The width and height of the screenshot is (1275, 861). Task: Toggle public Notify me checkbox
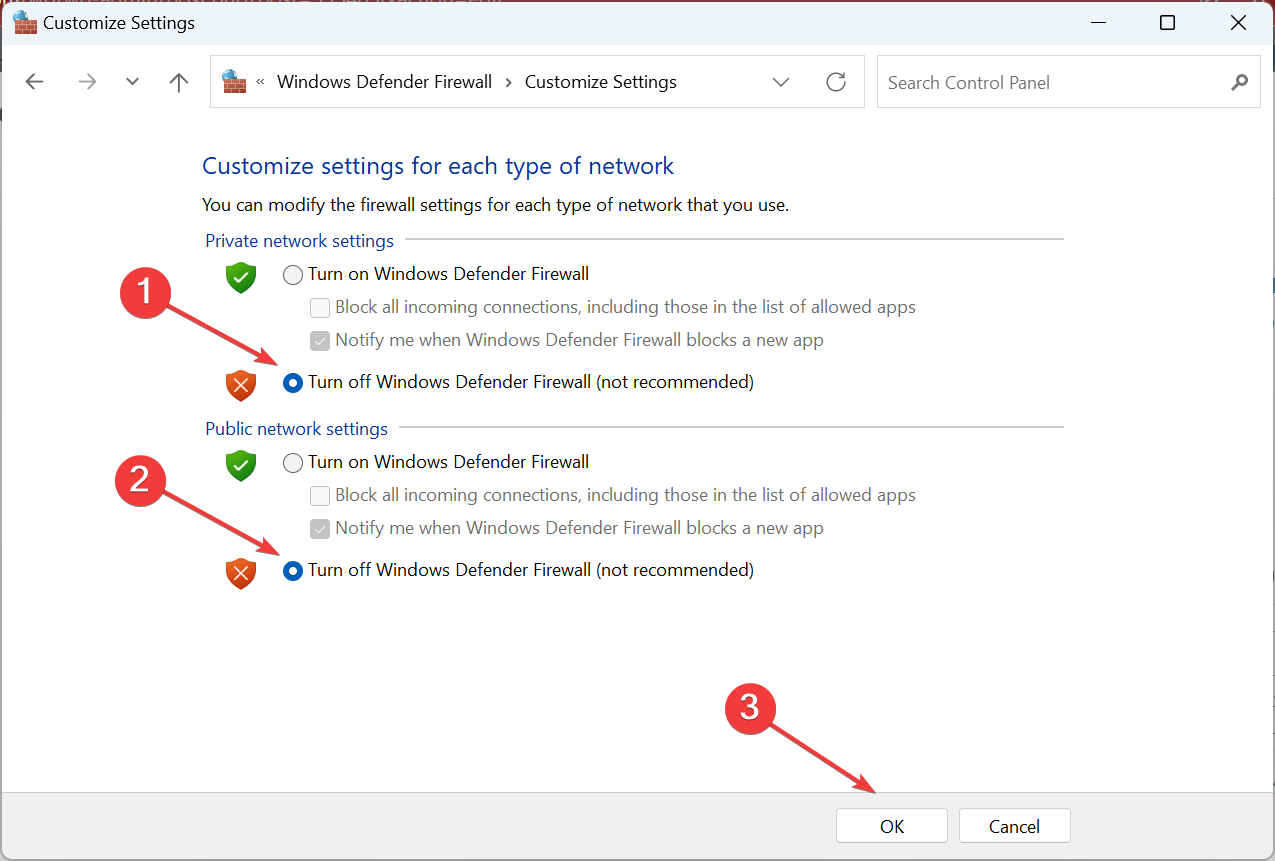pos(320,529)
